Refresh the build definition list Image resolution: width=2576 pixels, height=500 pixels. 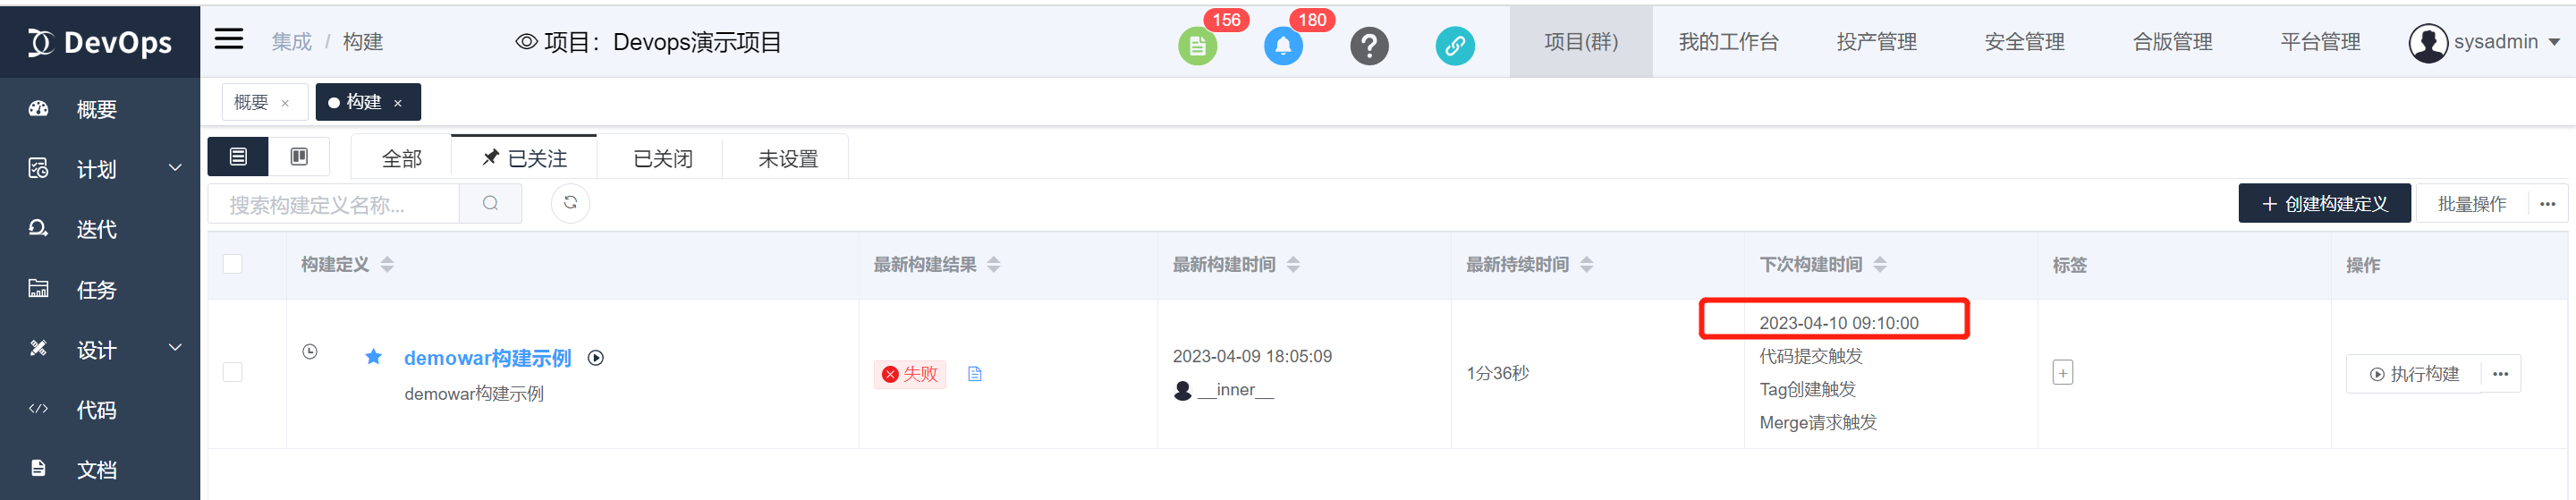click(x=570, y=203)
